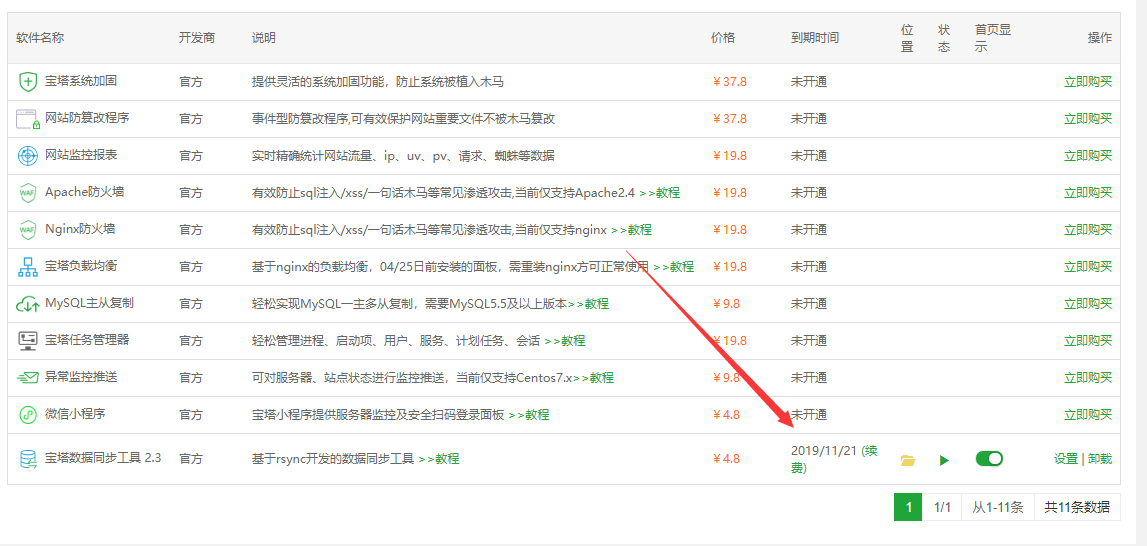Click the 网站监控报表 target icon
This screenshot has width=1147, height=546.
(27, 156)
